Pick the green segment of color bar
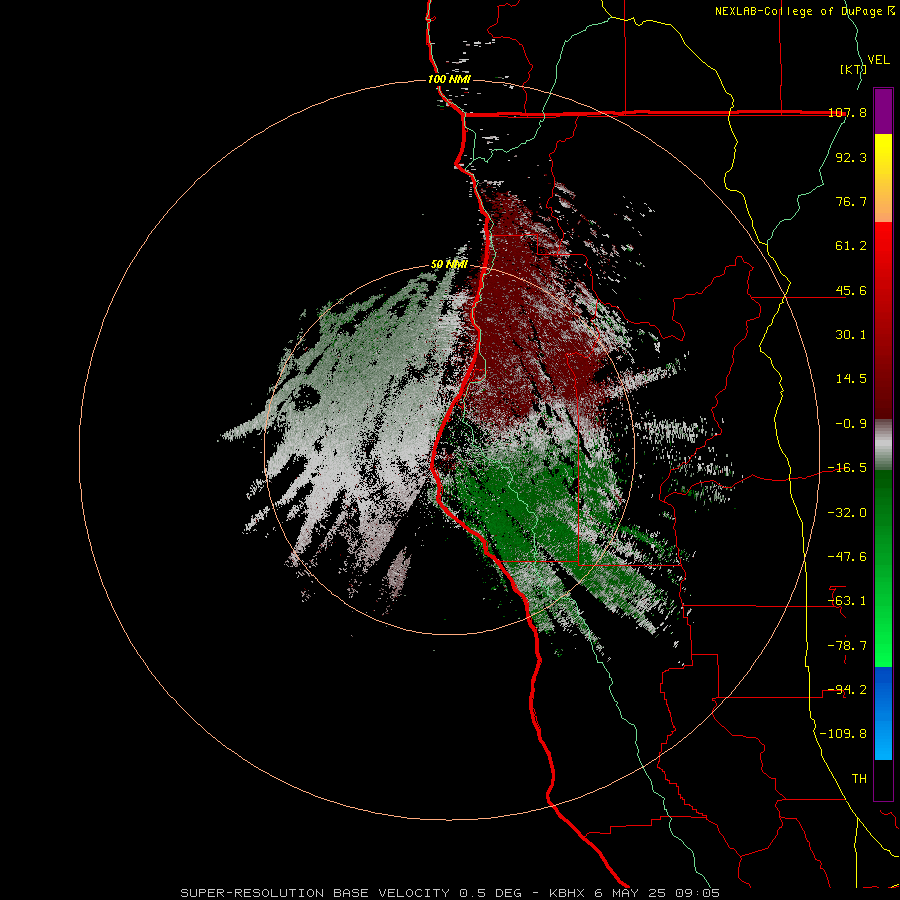The image size is (900, 900). (883, 568)
